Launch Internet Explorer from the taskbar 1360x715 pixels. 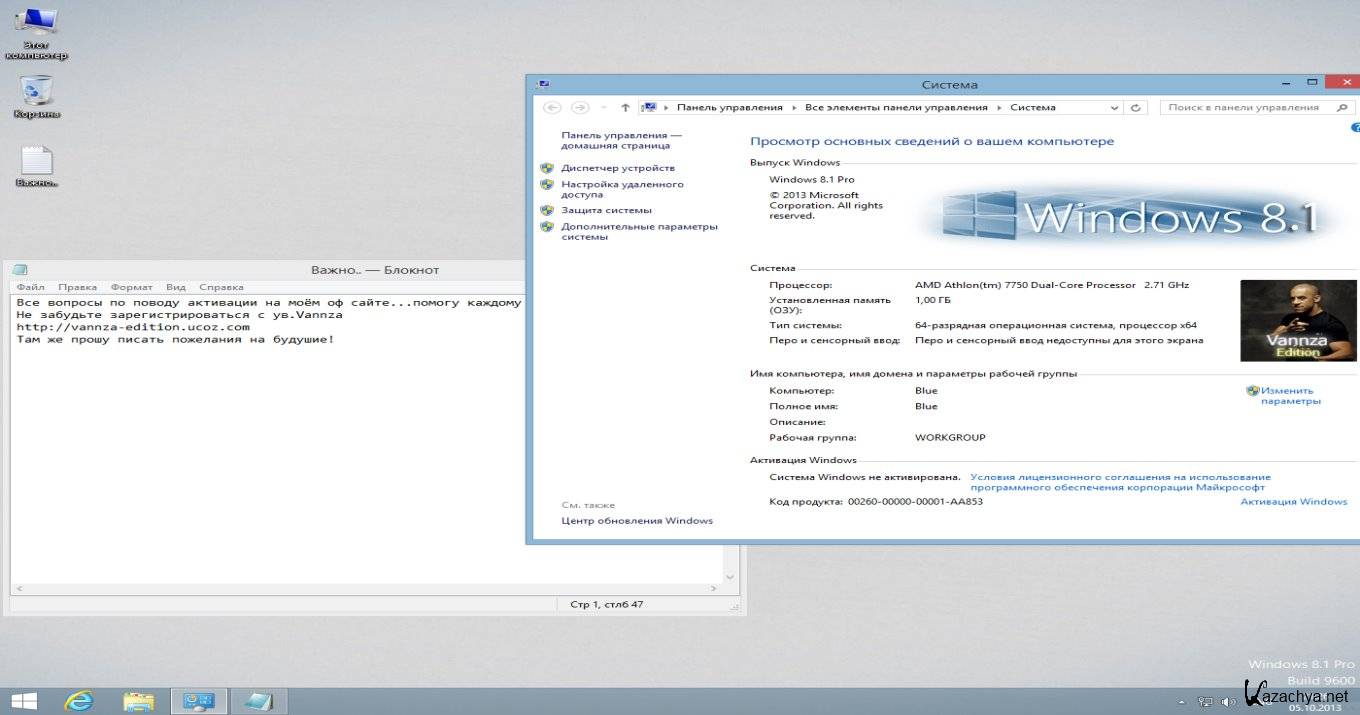[78, 701]
